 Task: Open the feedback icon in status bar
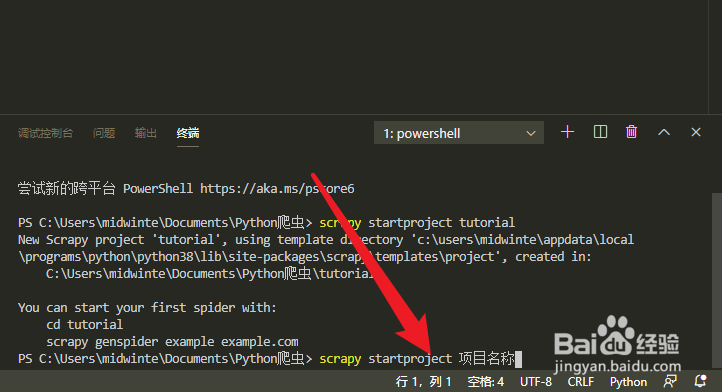point(670,381)
